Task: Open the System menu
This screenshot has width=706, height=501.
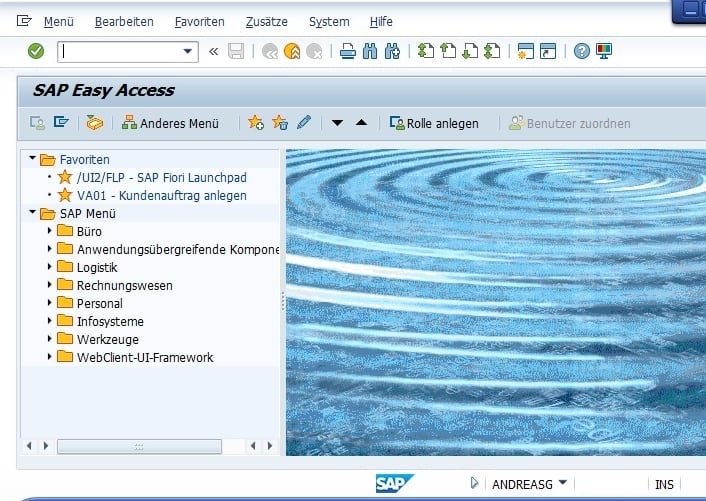Action: coord(329,22)
